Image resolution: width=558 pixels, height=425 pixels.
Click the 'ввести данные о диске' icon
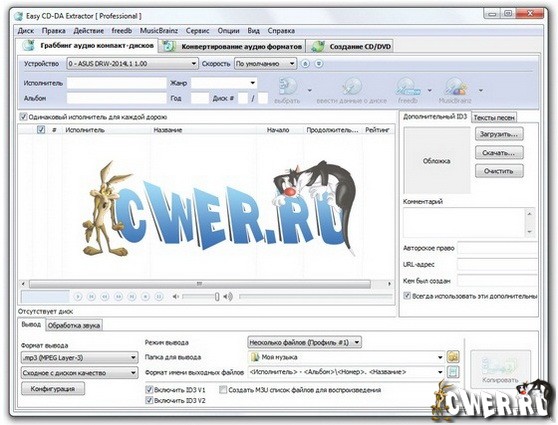(x=352, y=86)
